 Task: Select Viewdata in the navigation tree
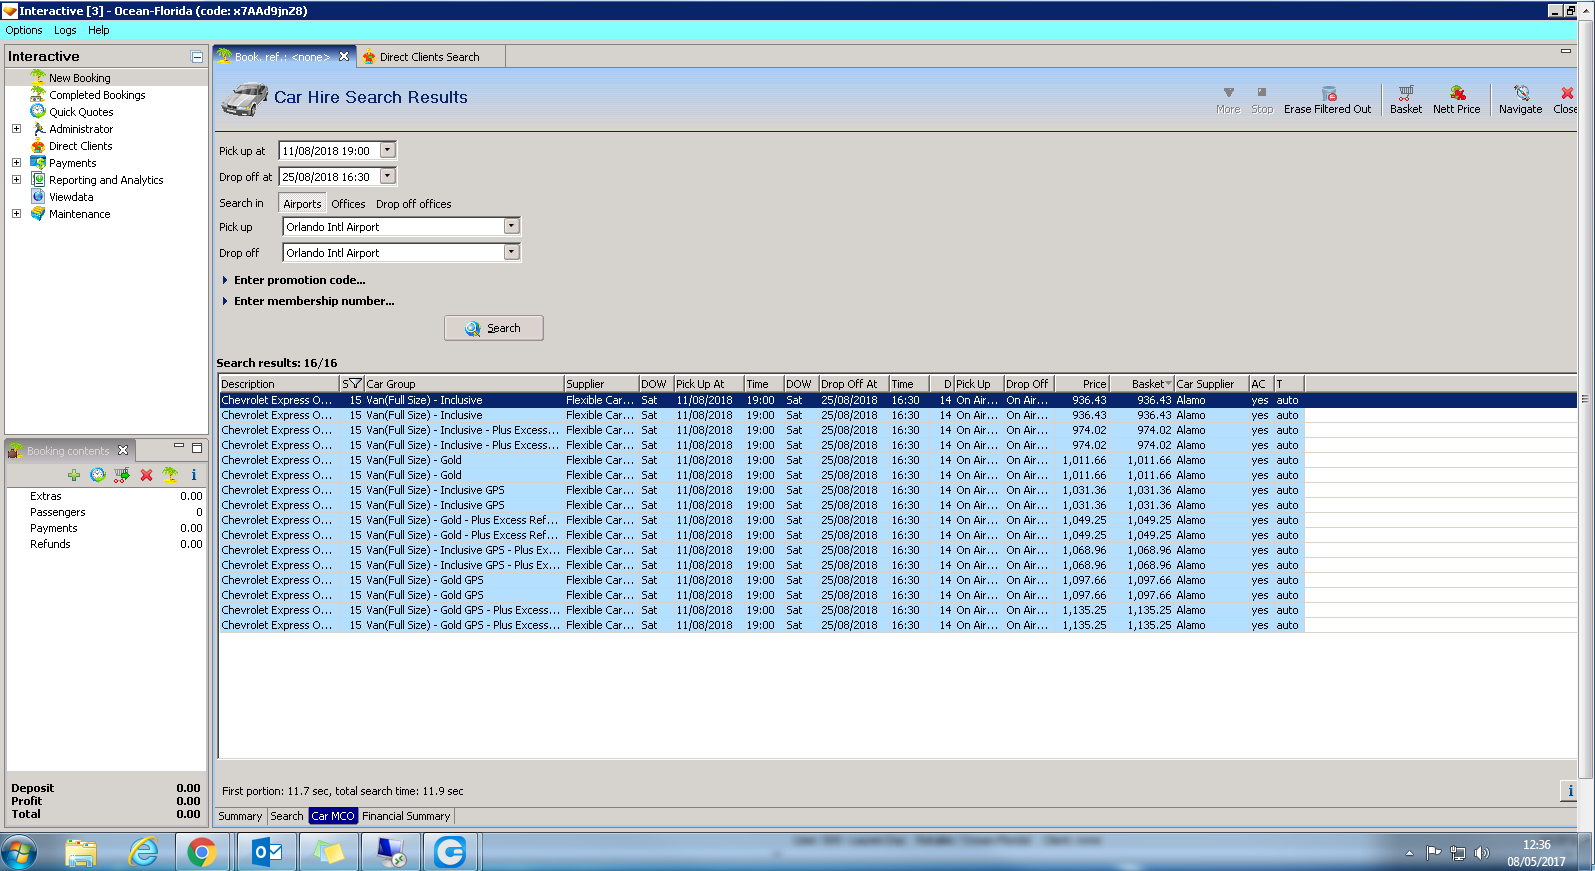click(71, 197)
